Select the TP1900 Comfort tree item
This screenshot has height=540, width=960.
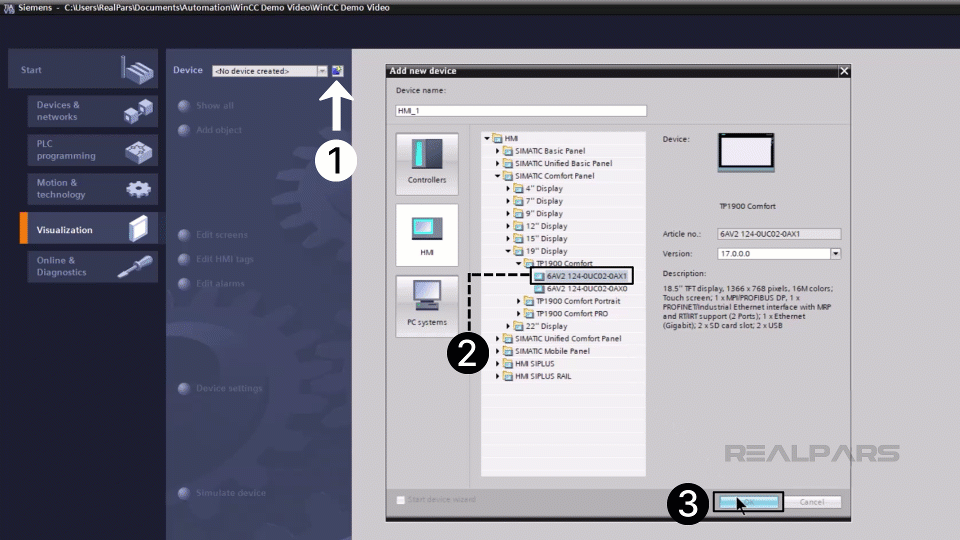[x=564, y=263]
